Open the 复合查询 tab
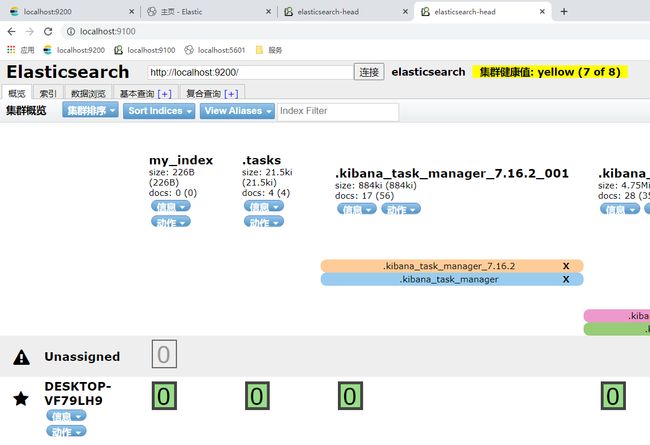Viewport: 650px width, 445px height. 203,94
